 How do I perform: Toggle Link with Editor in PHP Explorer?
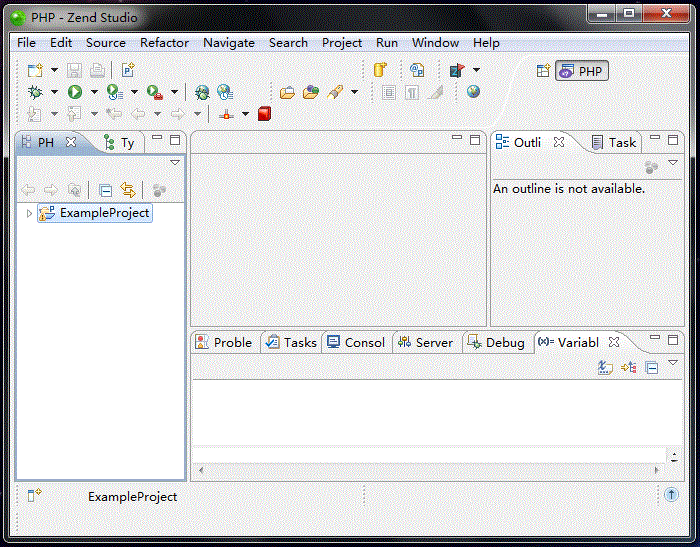[x=127, y=190]
